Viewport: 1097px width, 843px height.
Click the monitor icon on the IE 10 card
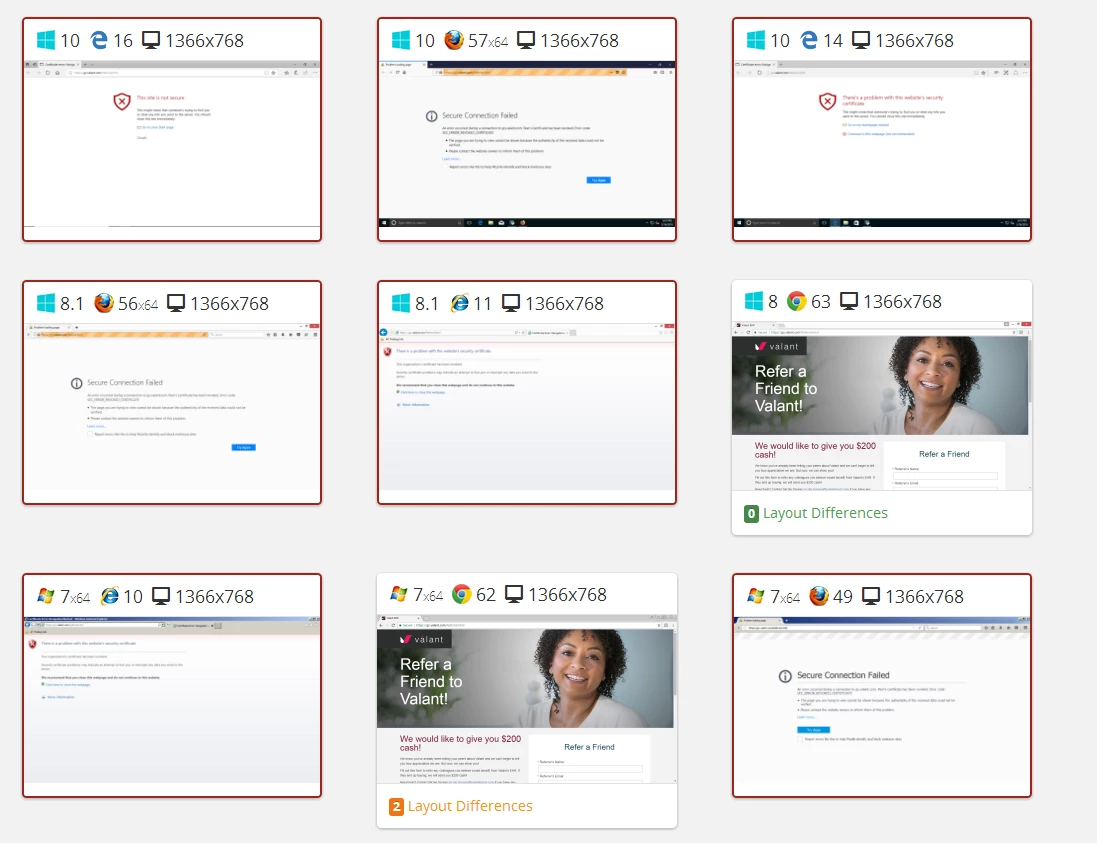coord(161,596)
